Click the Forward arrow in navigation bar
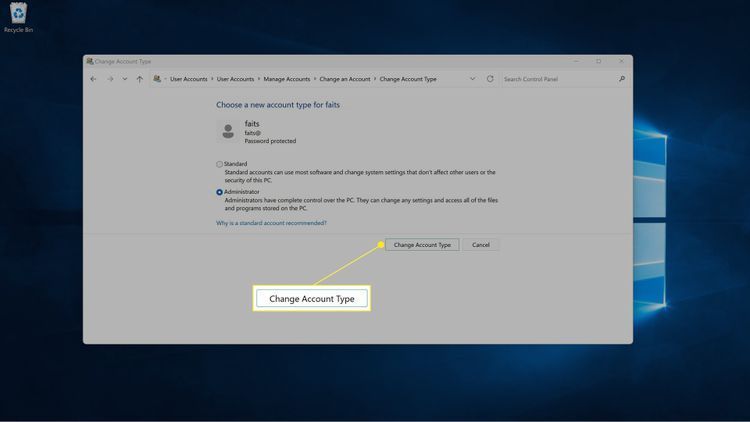This screenshot has height=422, width=750. [x=109, y=79]
